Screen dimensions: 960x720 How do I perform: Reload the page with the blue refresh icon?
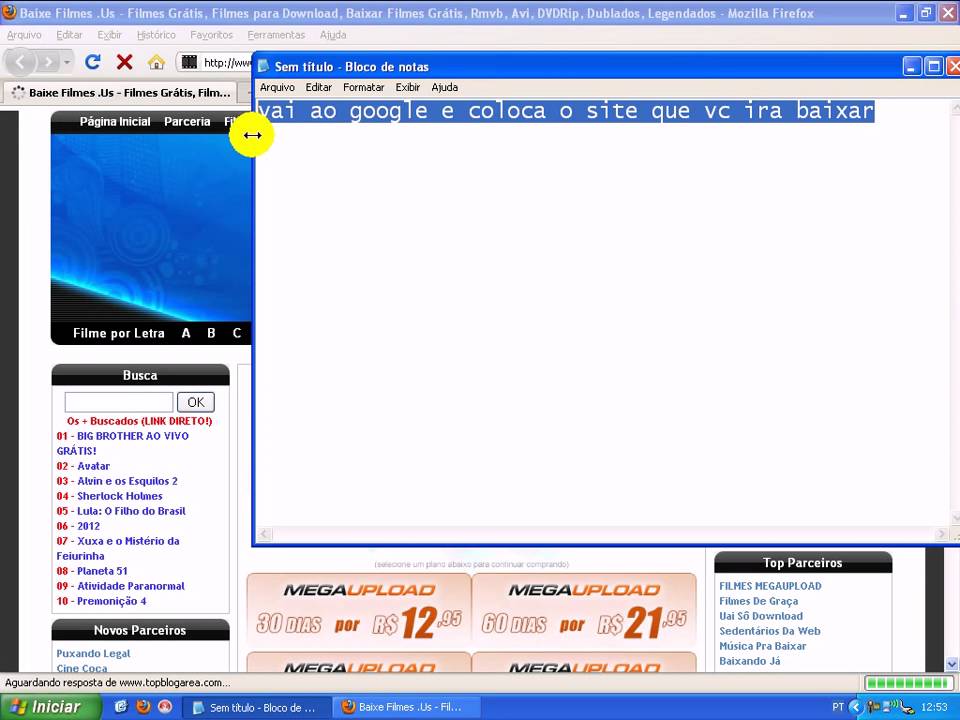92,62
